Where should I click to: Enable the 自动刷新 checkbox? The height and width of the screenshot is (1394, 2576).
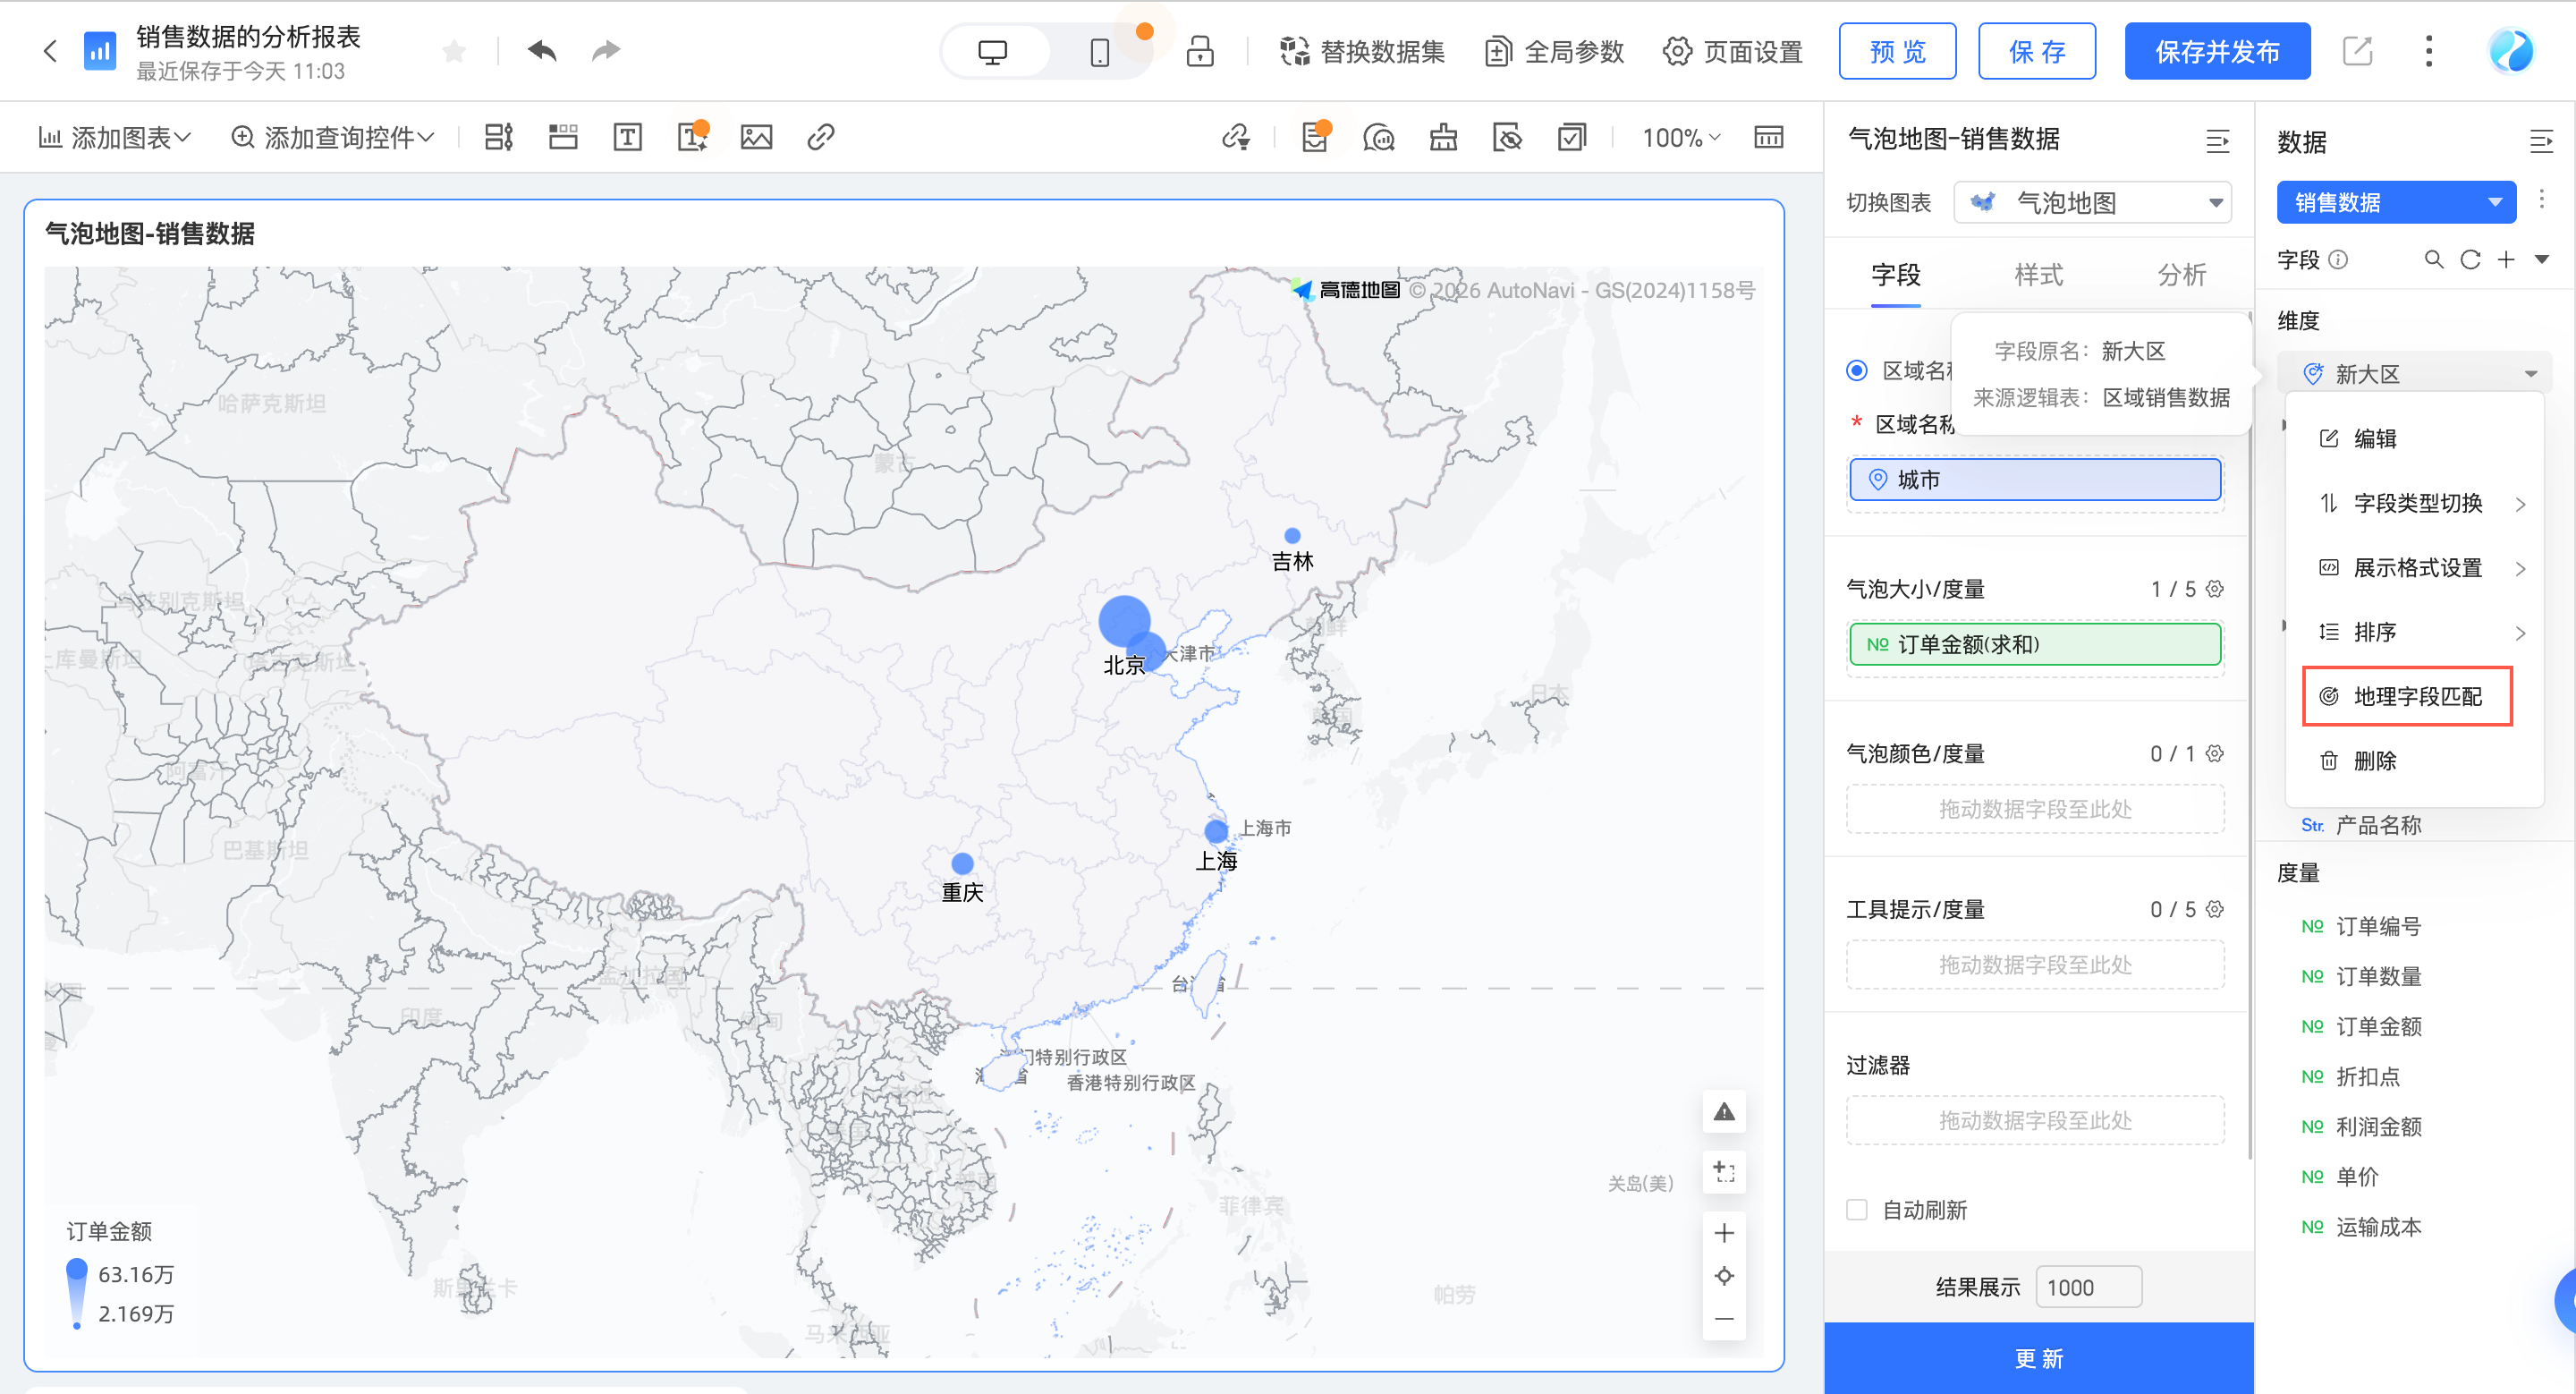pyautogui.click(x=1856, y=1209)
